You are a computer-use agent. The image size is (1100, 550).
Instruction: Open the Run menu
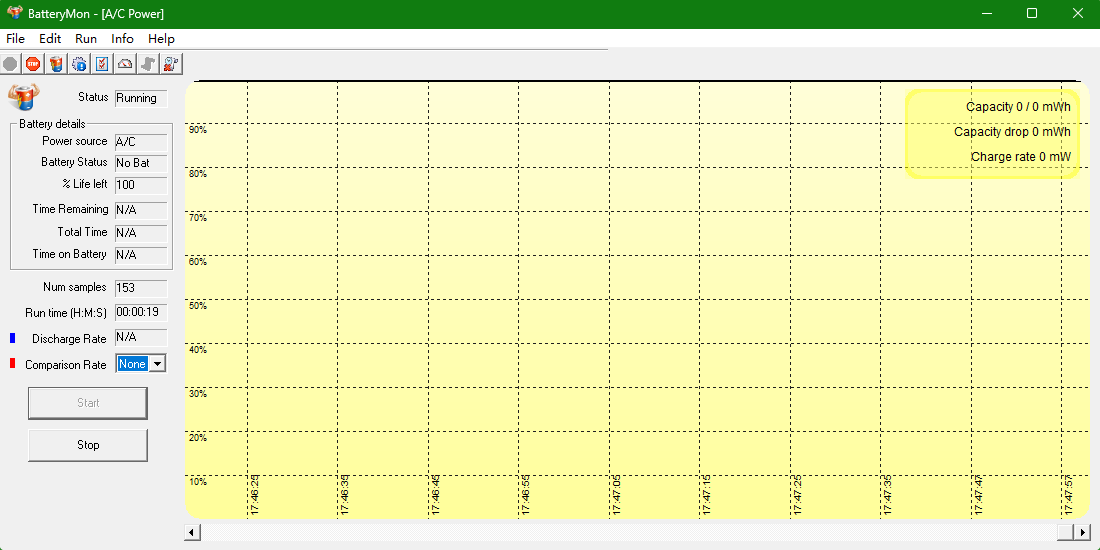86,39
